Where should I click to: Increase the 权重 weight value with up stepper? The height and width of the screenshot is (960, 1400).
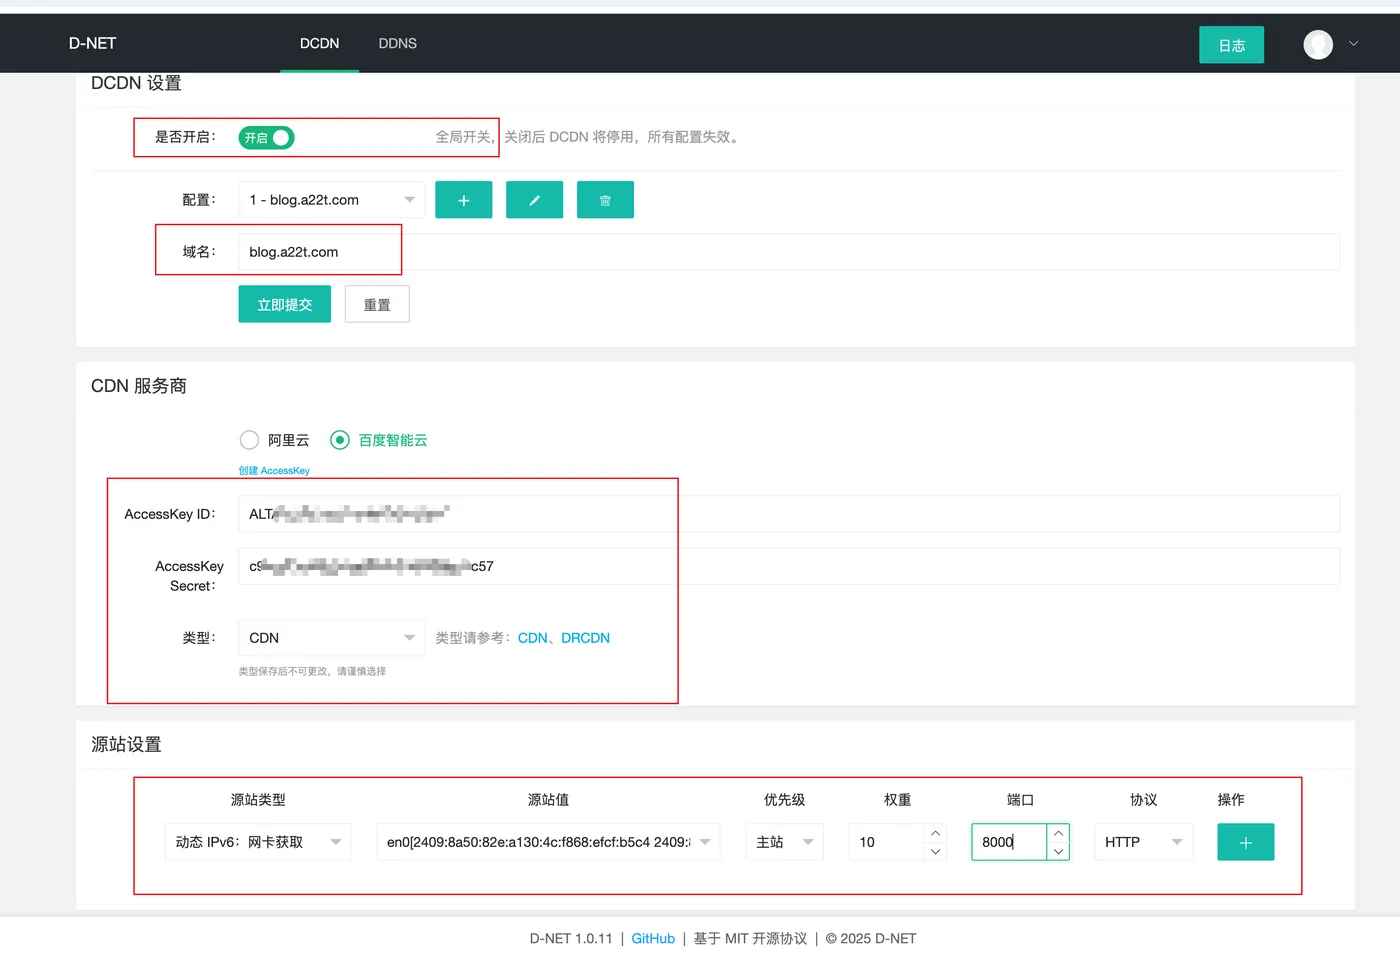(935, 833)
